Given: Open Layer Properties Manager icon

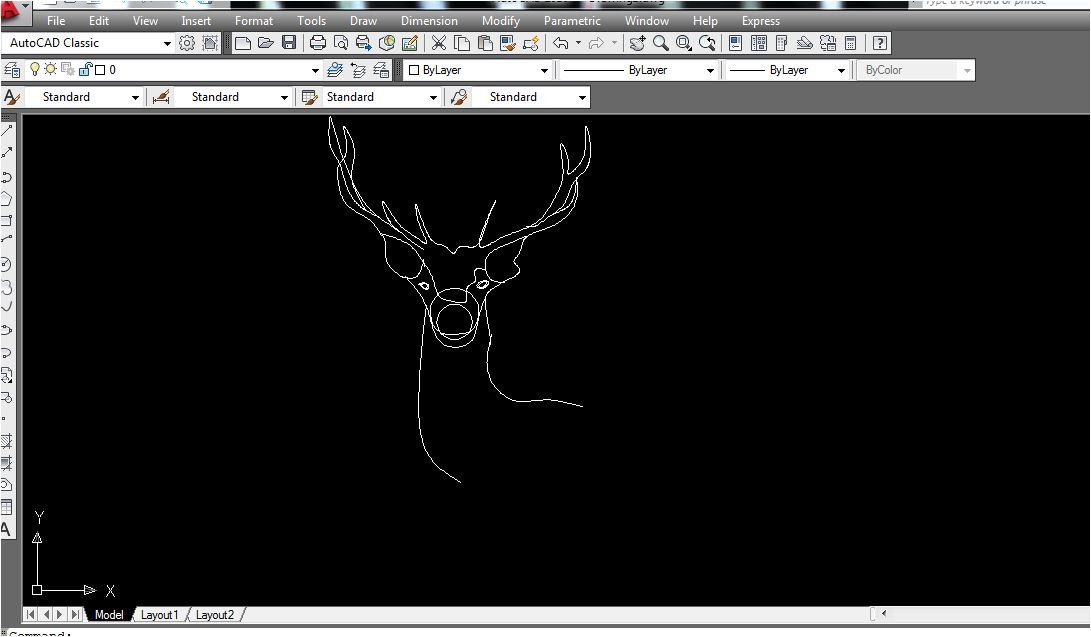Looking at the screenshot, I should click(x=12, y=70).
